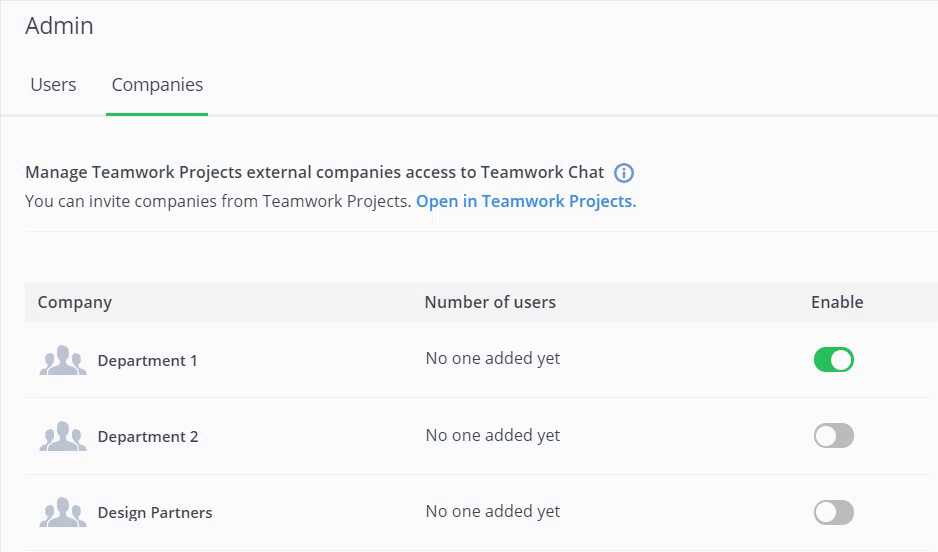Viewport: 938px width, 552px height.
Task: Click Department 2's 'No one added yet' text
Action: click(x=492, y=435)
